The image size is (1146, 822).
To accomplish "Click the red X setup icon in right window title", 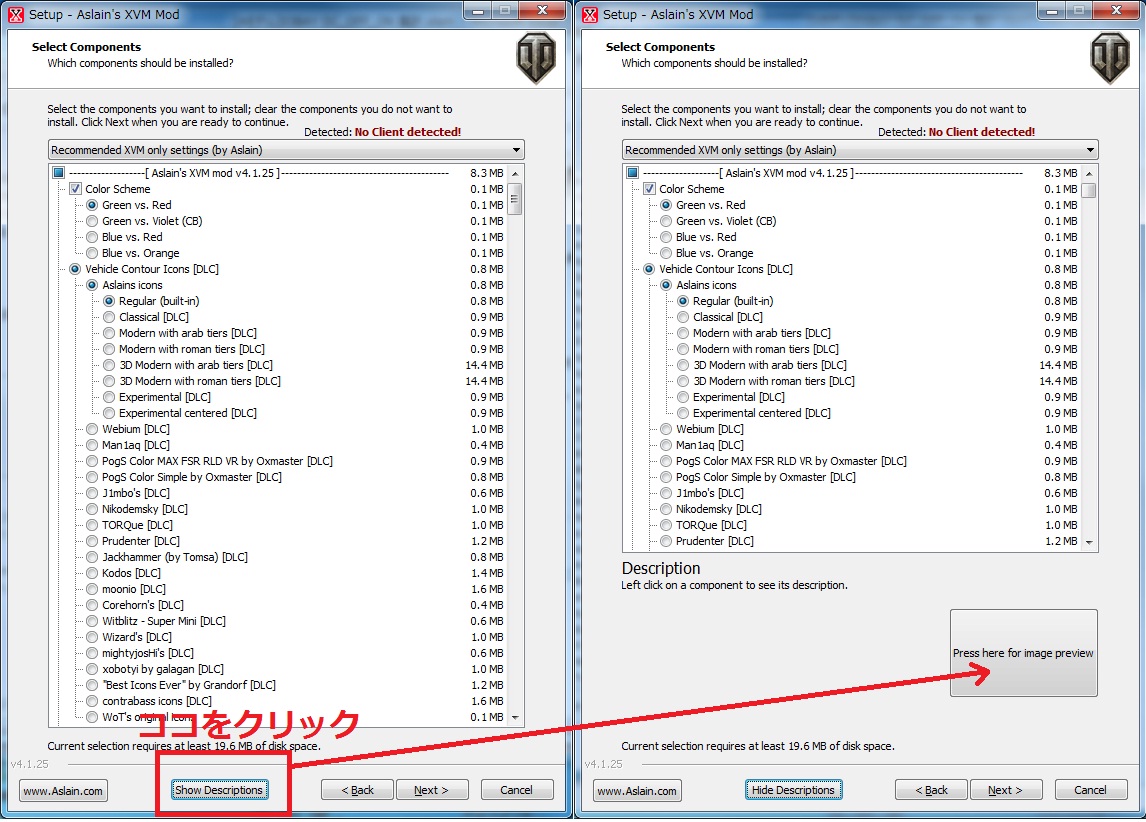I will pos(590,15).
